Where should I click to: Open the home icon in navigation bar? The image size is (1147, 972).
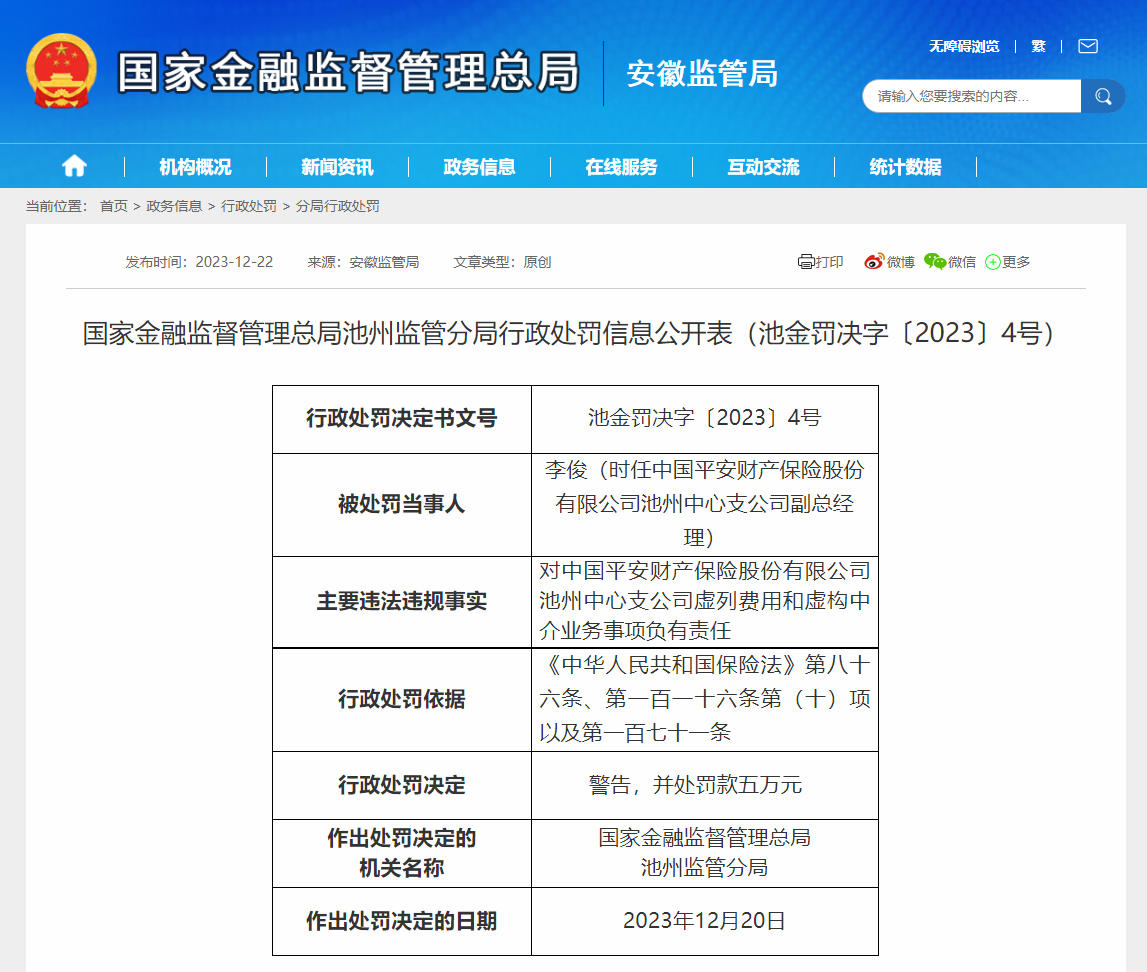[x=74, y=167]
